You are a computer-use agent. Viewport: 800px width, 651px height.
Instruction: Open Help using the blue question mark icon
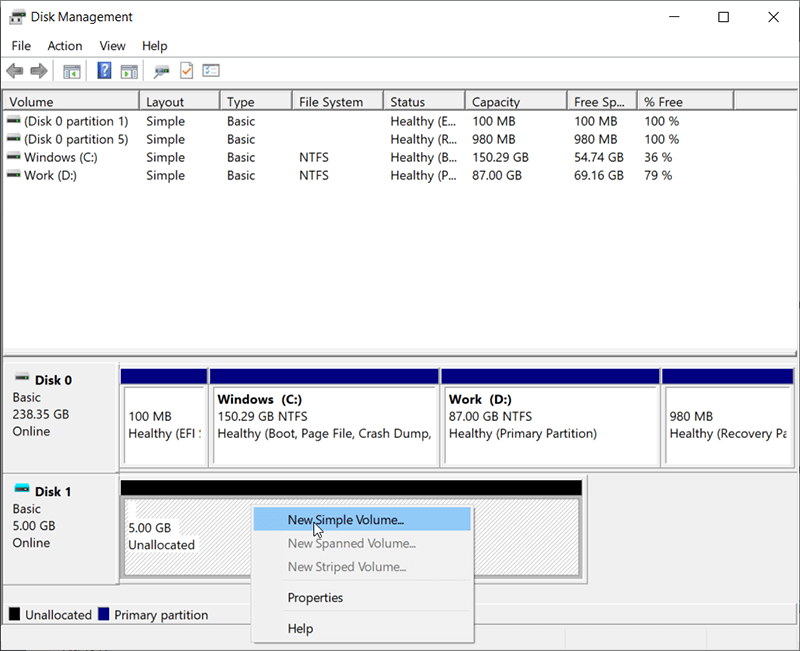(x=104, y=70)
